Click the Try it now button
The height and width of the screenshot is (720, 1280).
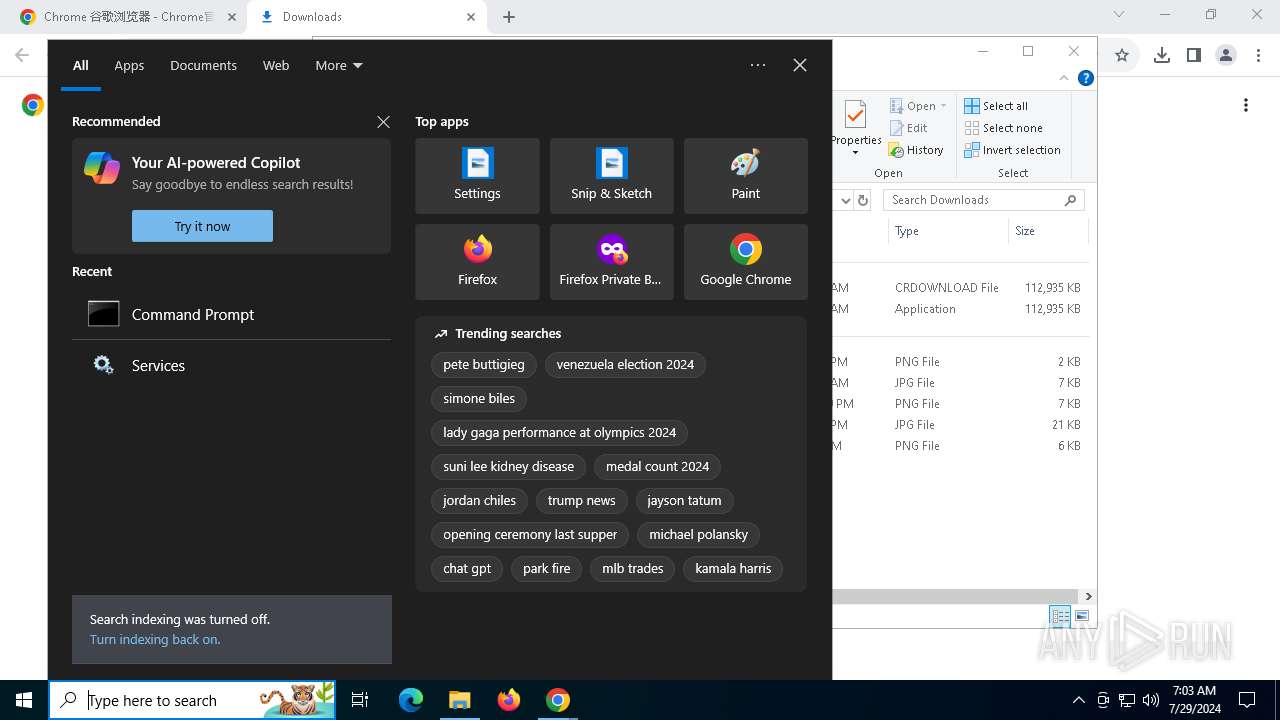pos(202,226)
